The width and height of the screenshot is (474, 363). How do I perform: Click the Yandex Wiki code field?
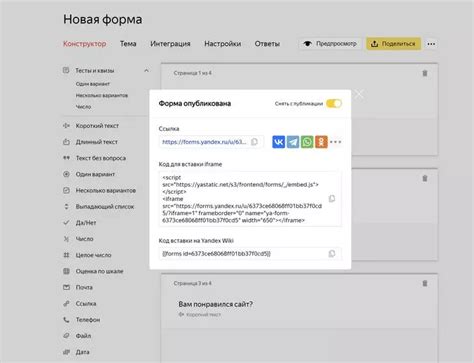tap(250, 254)
